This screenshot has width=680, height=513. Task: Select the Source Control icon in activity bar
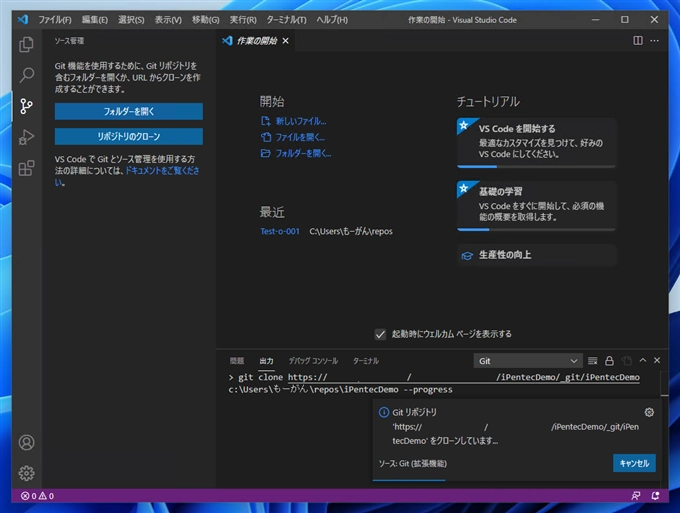(26, 106)
